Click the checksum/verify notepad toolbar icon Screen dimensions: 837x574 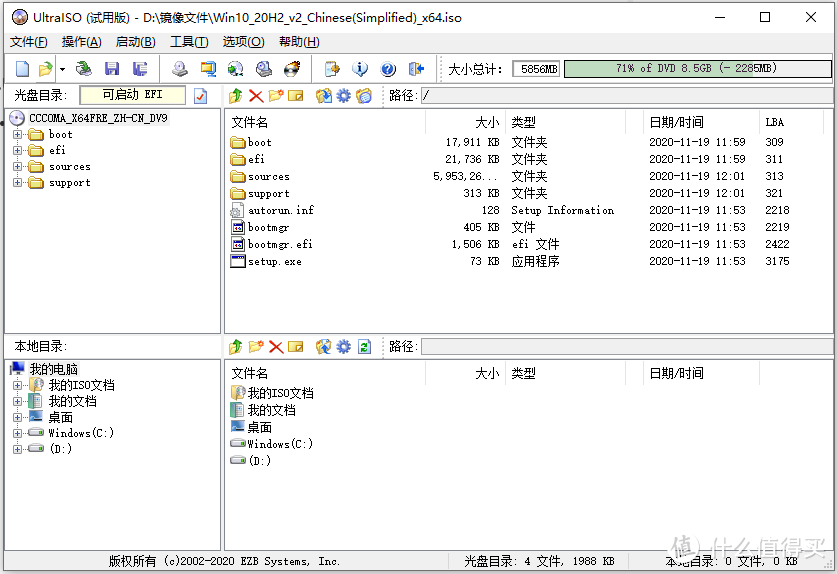(x=331, y=69)
